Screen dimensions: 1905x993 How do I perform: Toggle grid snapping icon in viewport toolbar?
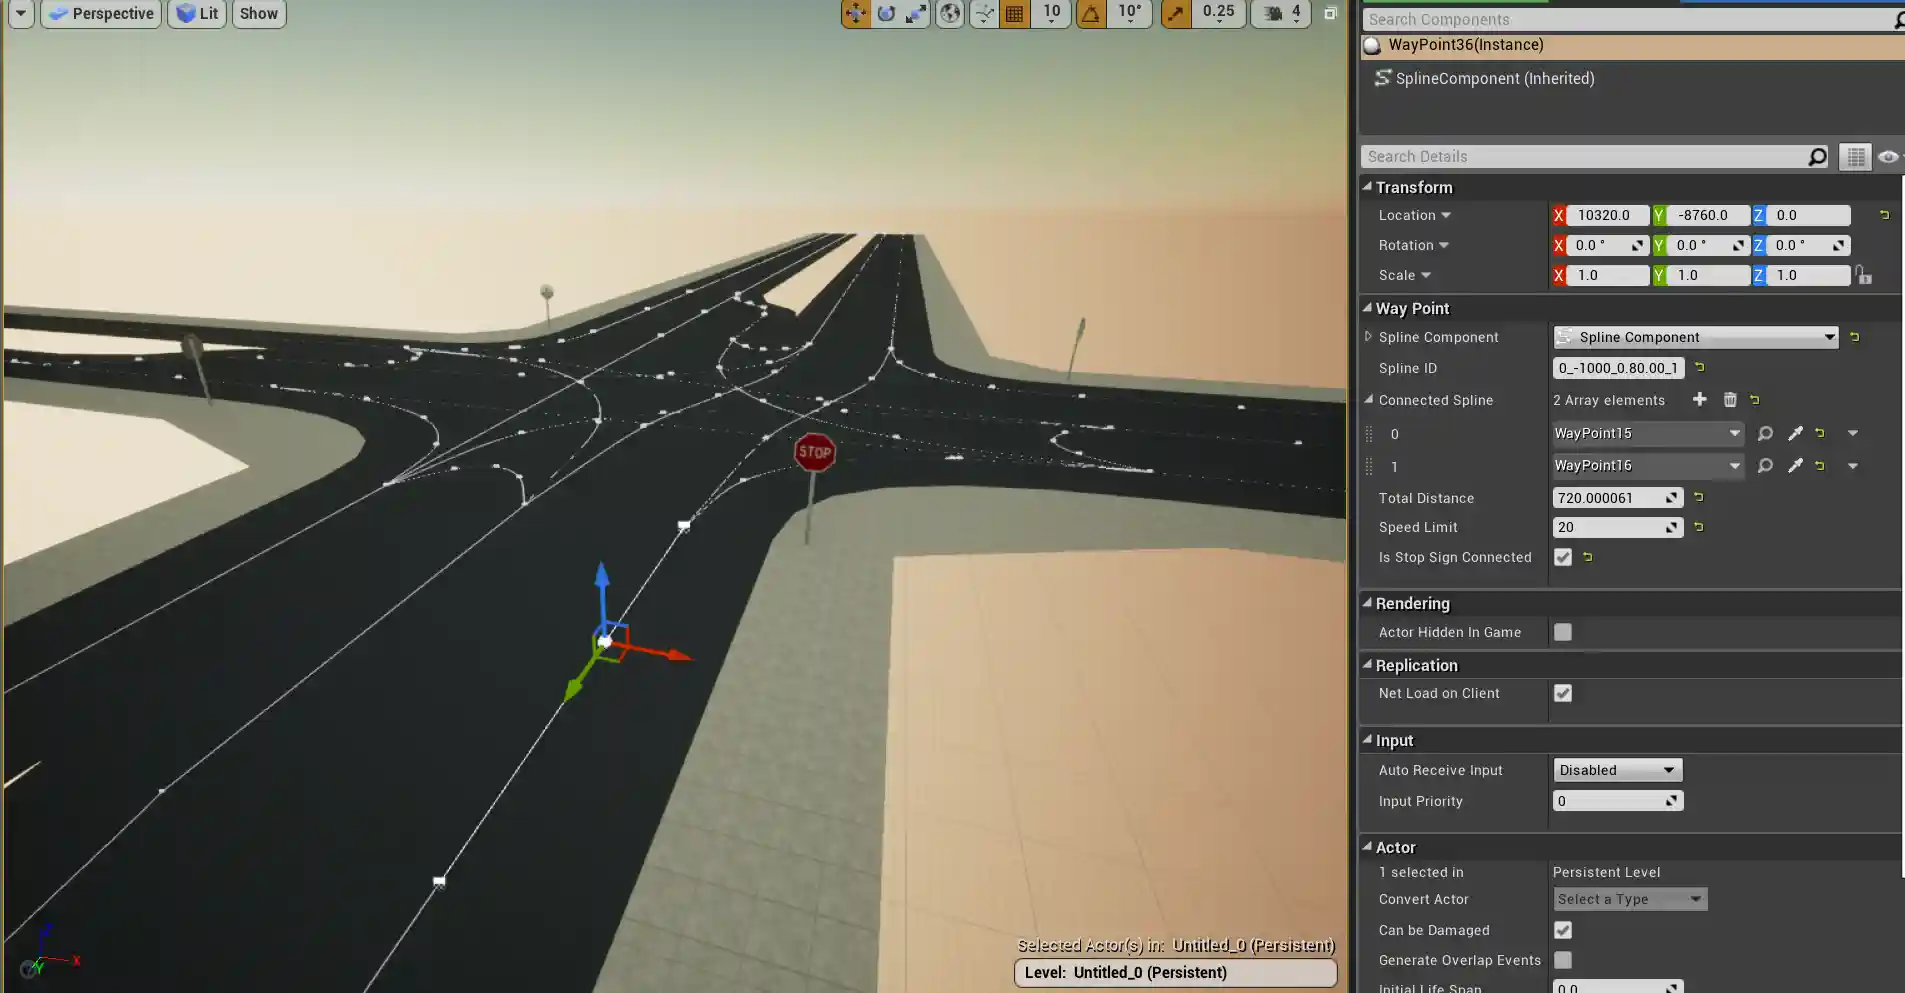click(x=1014, y=13)
